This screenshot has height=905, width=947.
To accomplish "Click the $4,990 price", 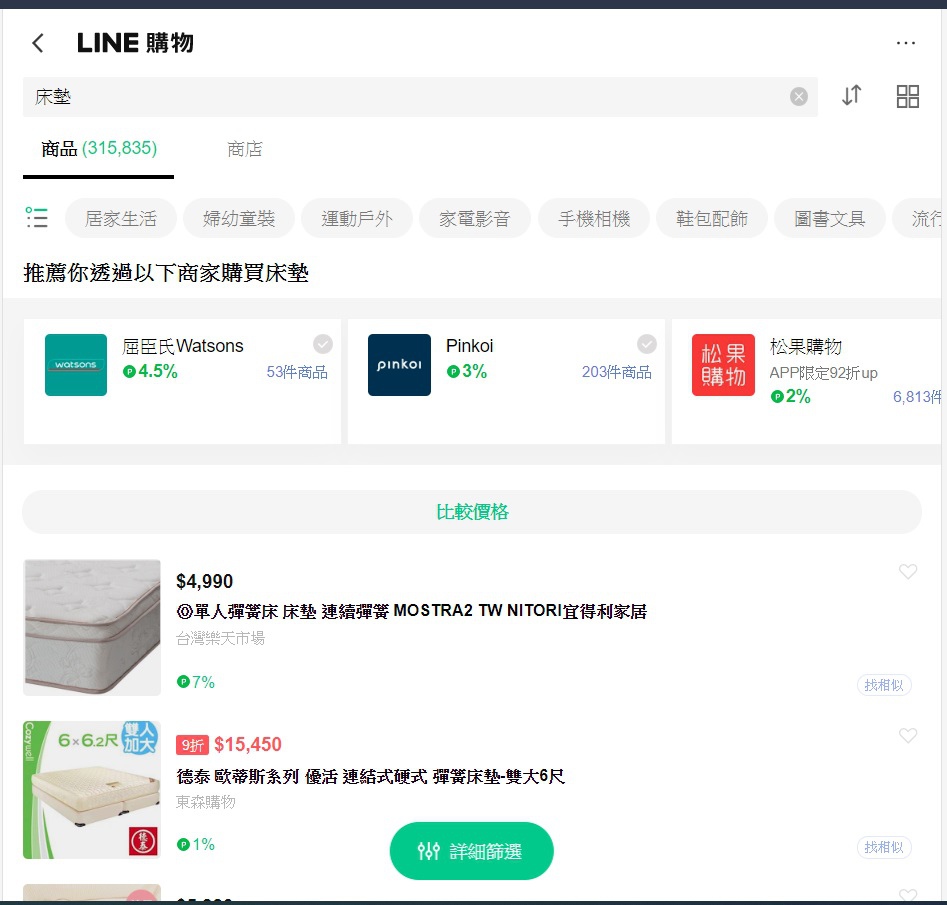I will [204, 581].
